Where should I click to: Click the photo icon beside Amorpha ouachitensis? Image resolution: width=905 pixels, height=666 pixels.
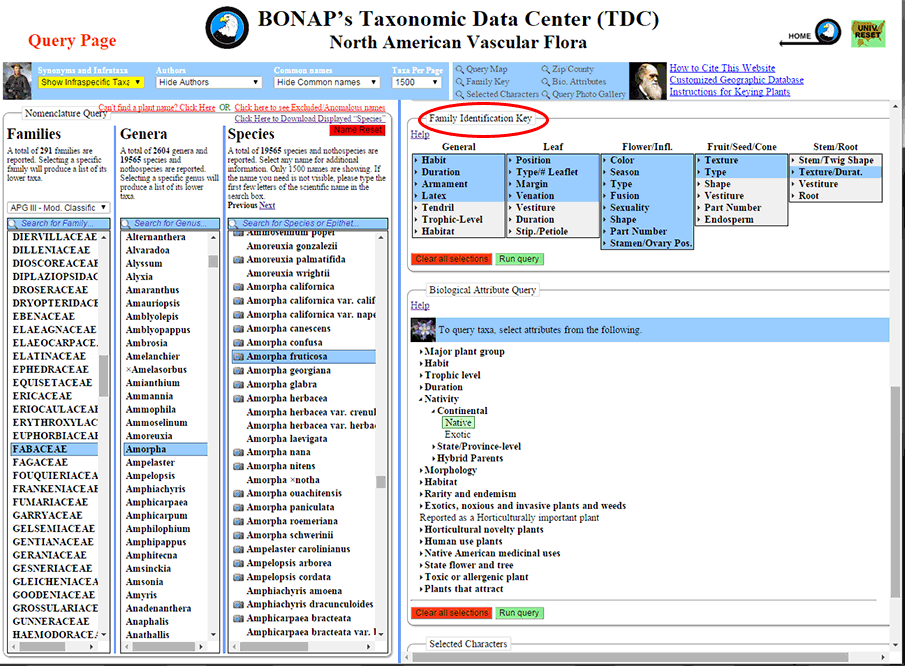click(x=238, y=494)
